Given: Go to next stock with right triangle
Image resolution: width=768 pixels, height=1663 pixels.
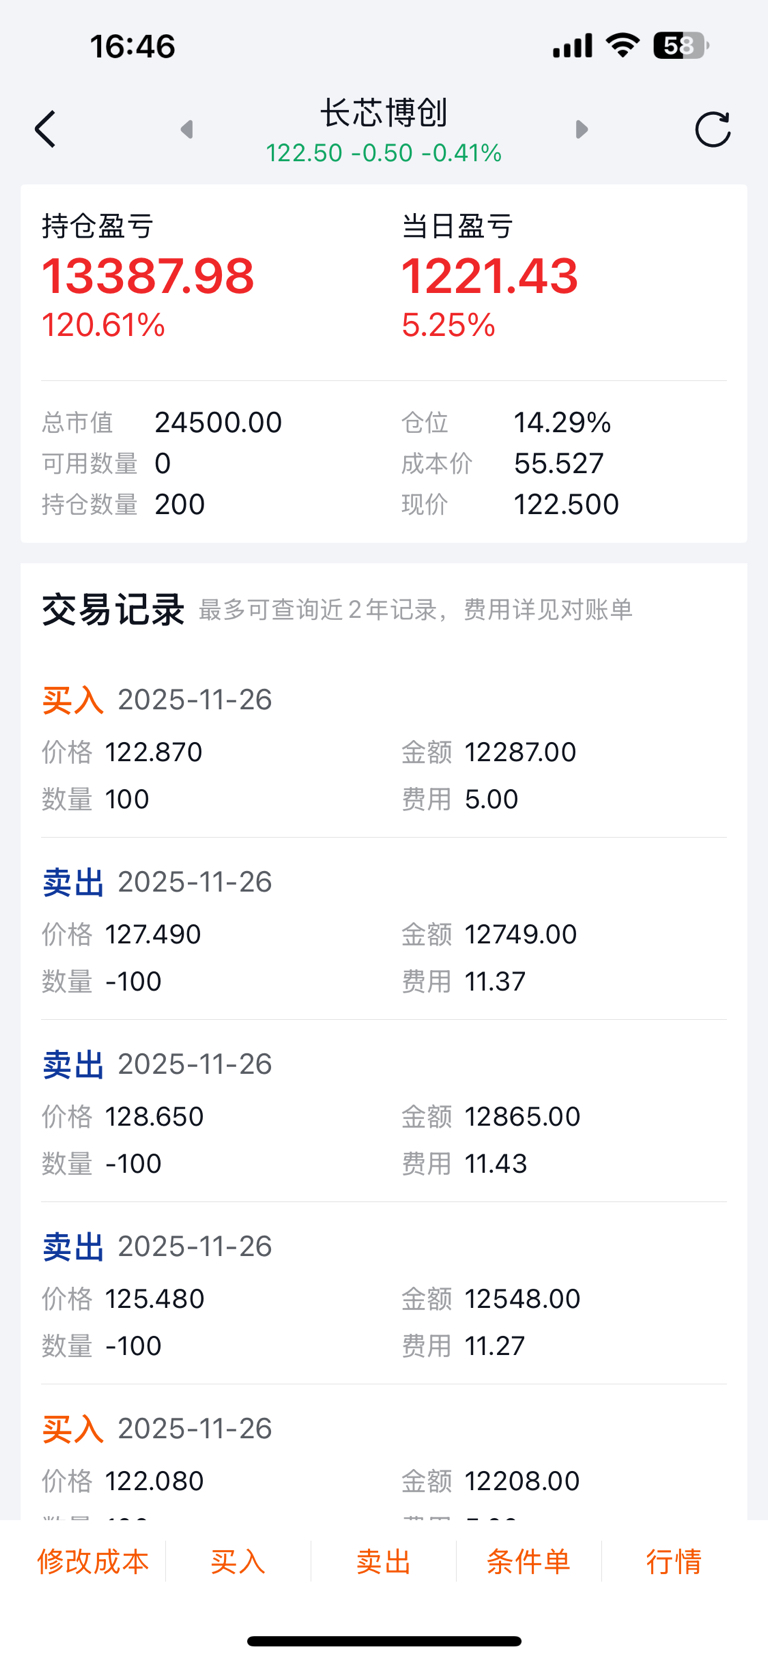Looking at the screenshot, I should pyautogui.click(x=582, y=130).
